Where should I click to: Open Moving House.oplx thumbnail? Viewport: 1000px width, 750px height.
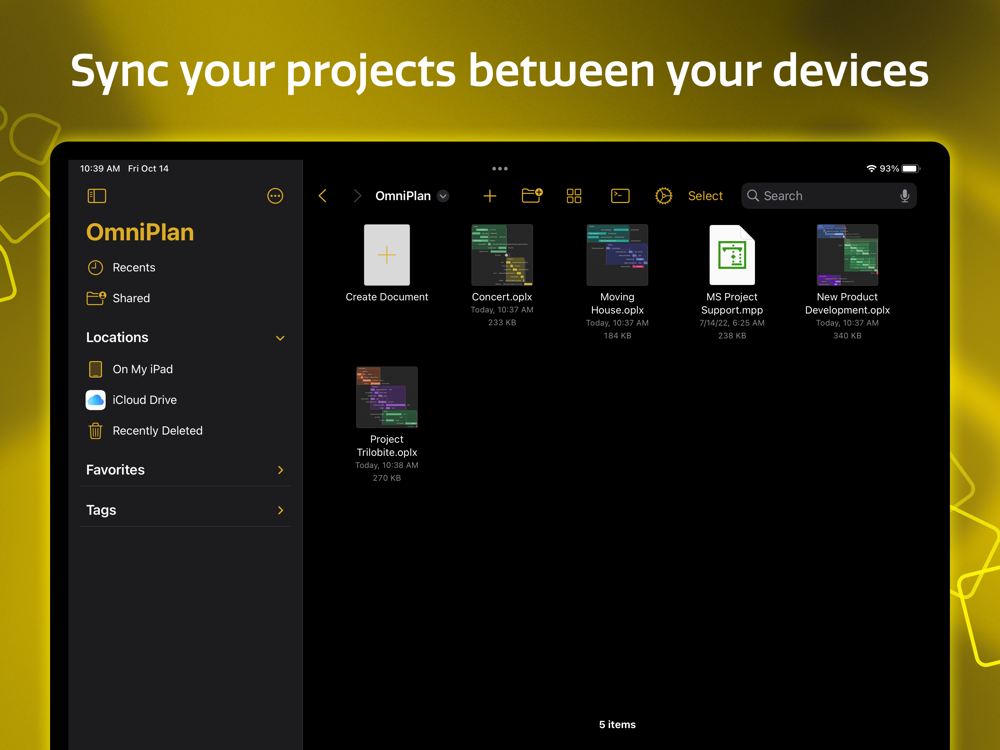[x=617, y=254]
